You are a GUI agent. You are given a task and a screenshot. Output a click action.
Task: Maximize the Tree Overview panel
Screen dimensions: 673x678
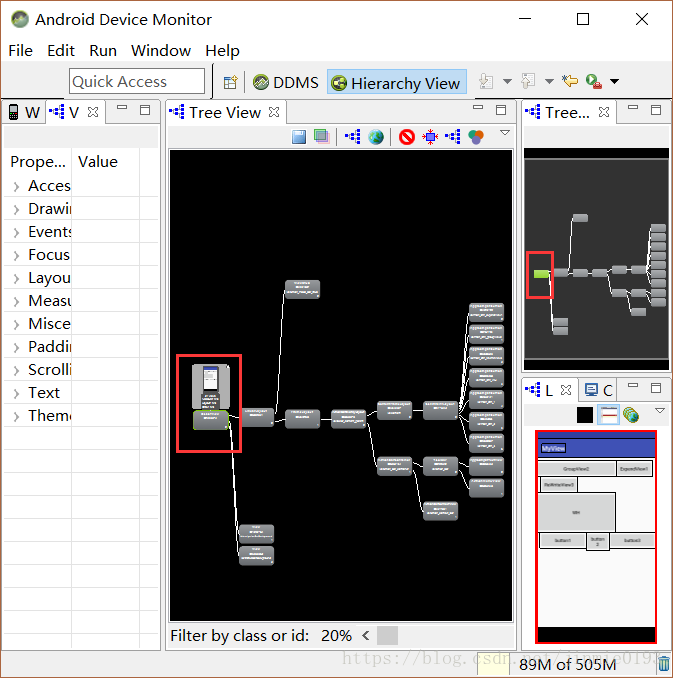(656, 110)
